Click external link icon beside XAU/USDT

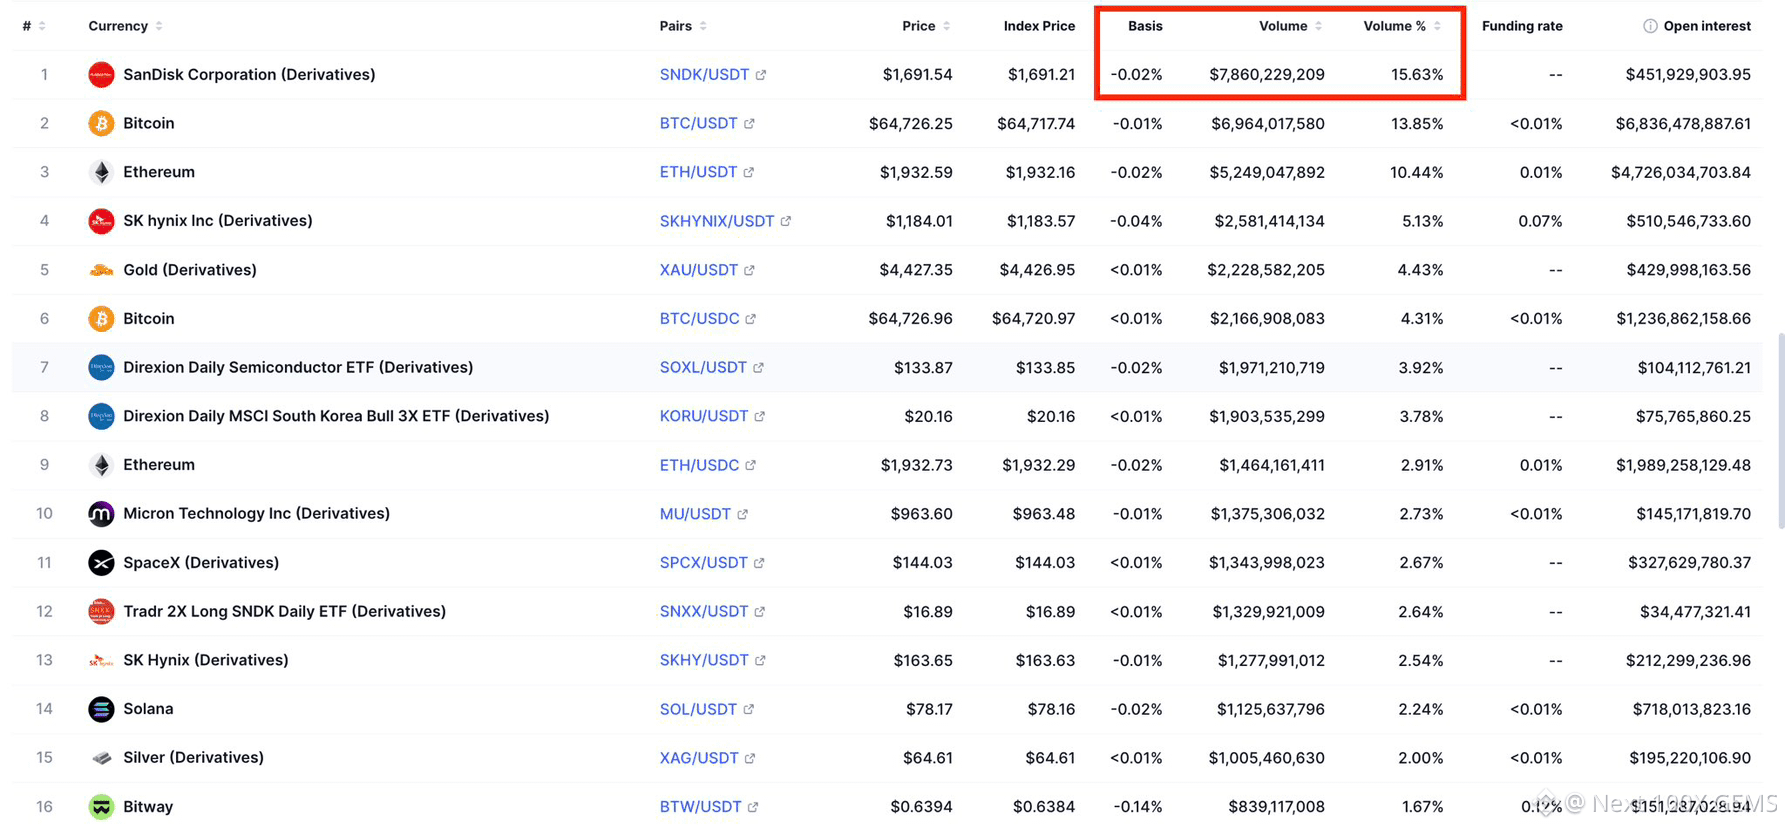point(750,270)
